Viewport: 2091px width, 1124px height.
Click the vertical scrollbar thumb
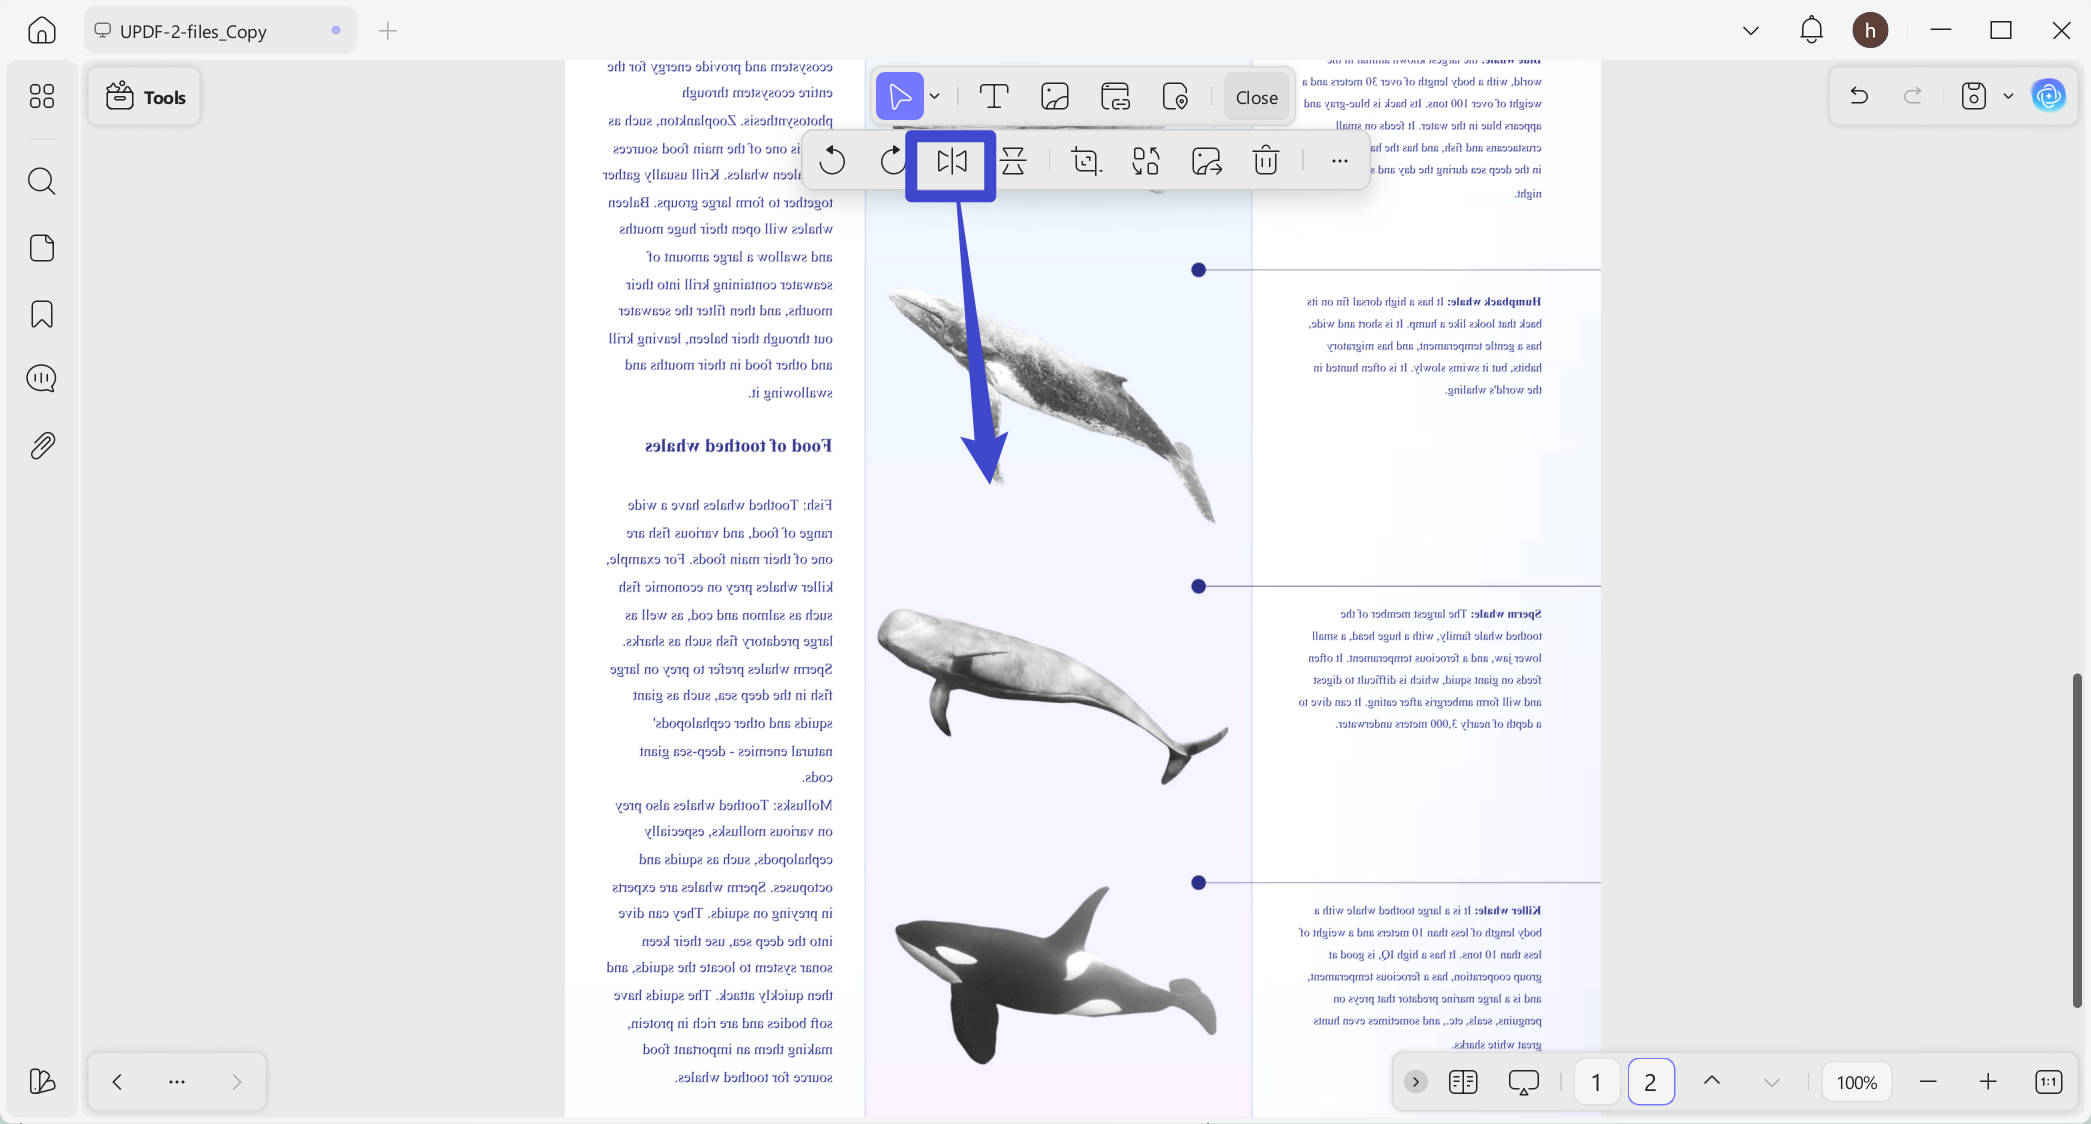tap(2077, 840)
